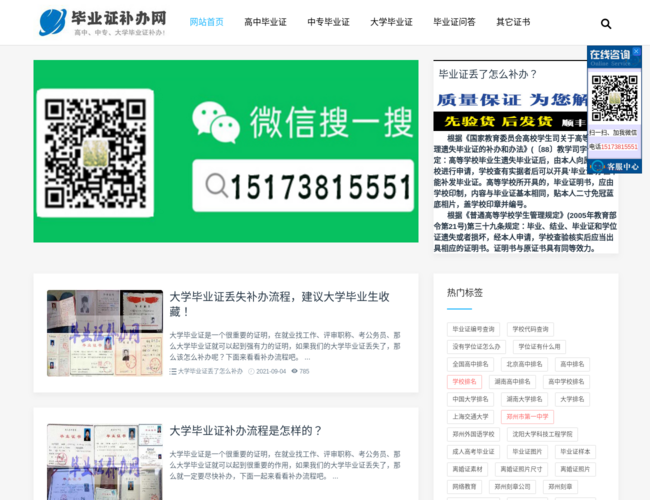Click the clock icon next to 2021-09-04
The height and width of the screenshot is (500, 650).
click(x=251, y=371)
